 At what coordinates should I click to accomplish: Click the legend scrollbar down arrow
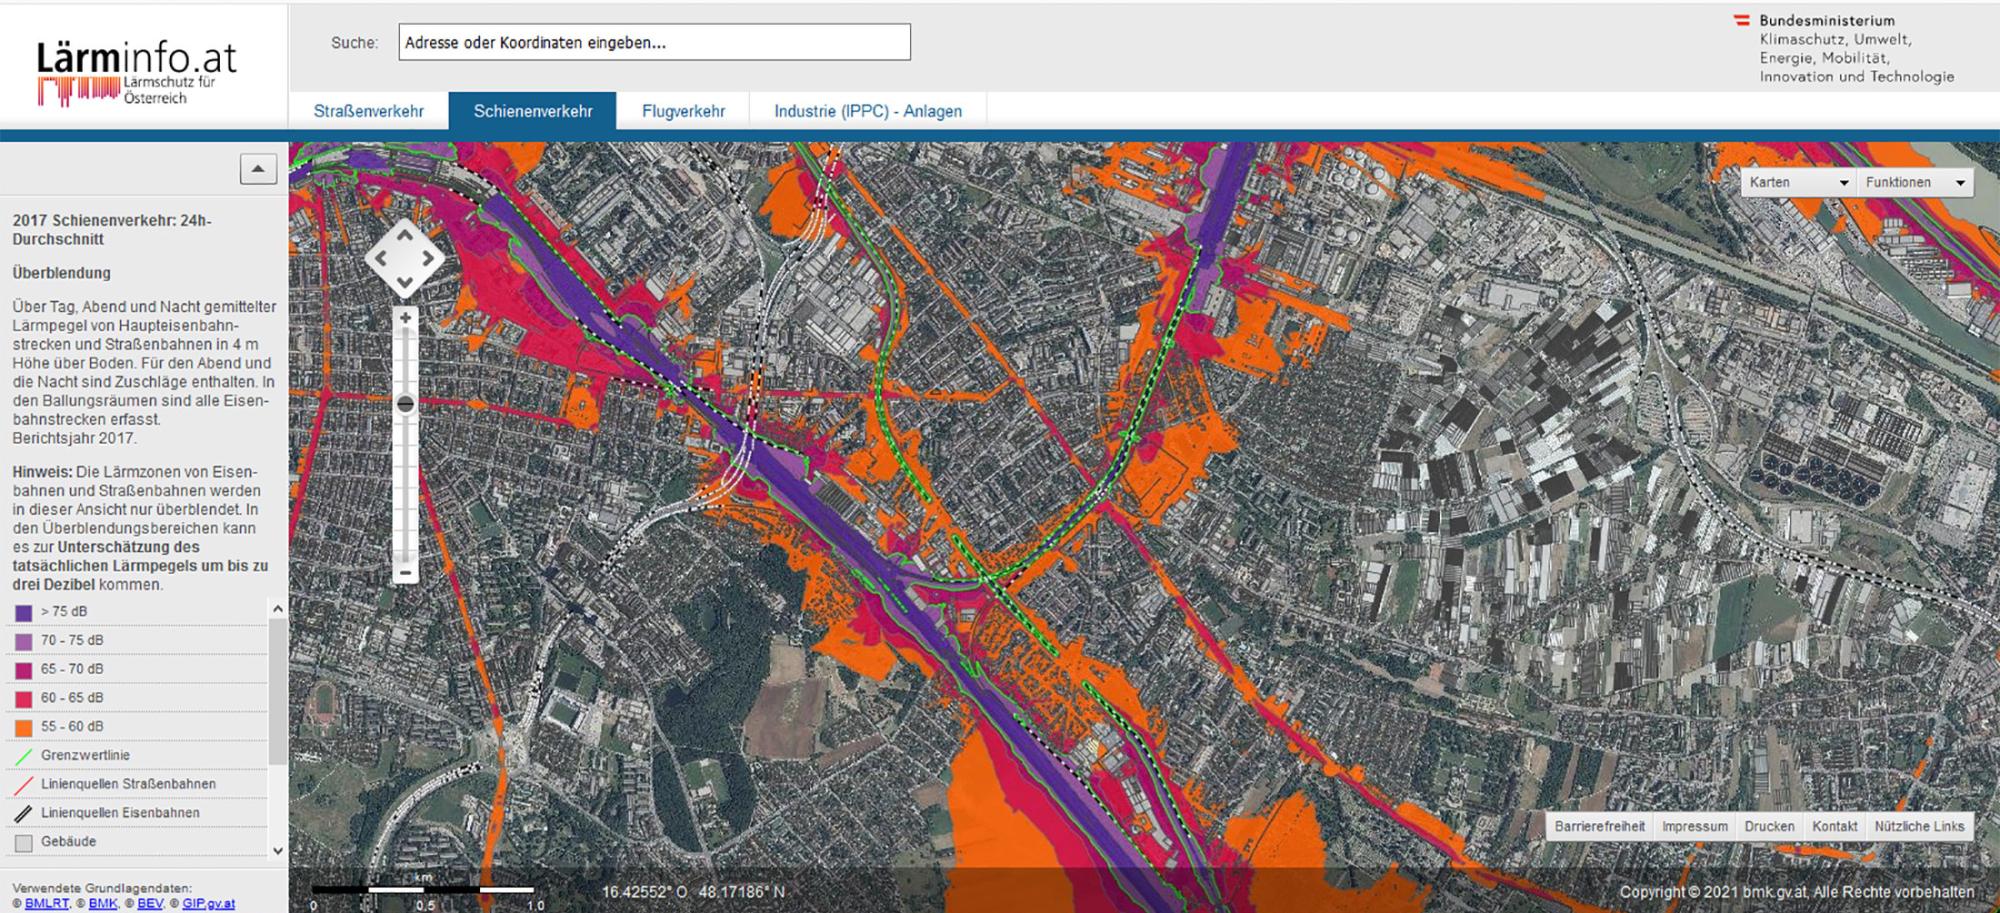tap(278, 851)
